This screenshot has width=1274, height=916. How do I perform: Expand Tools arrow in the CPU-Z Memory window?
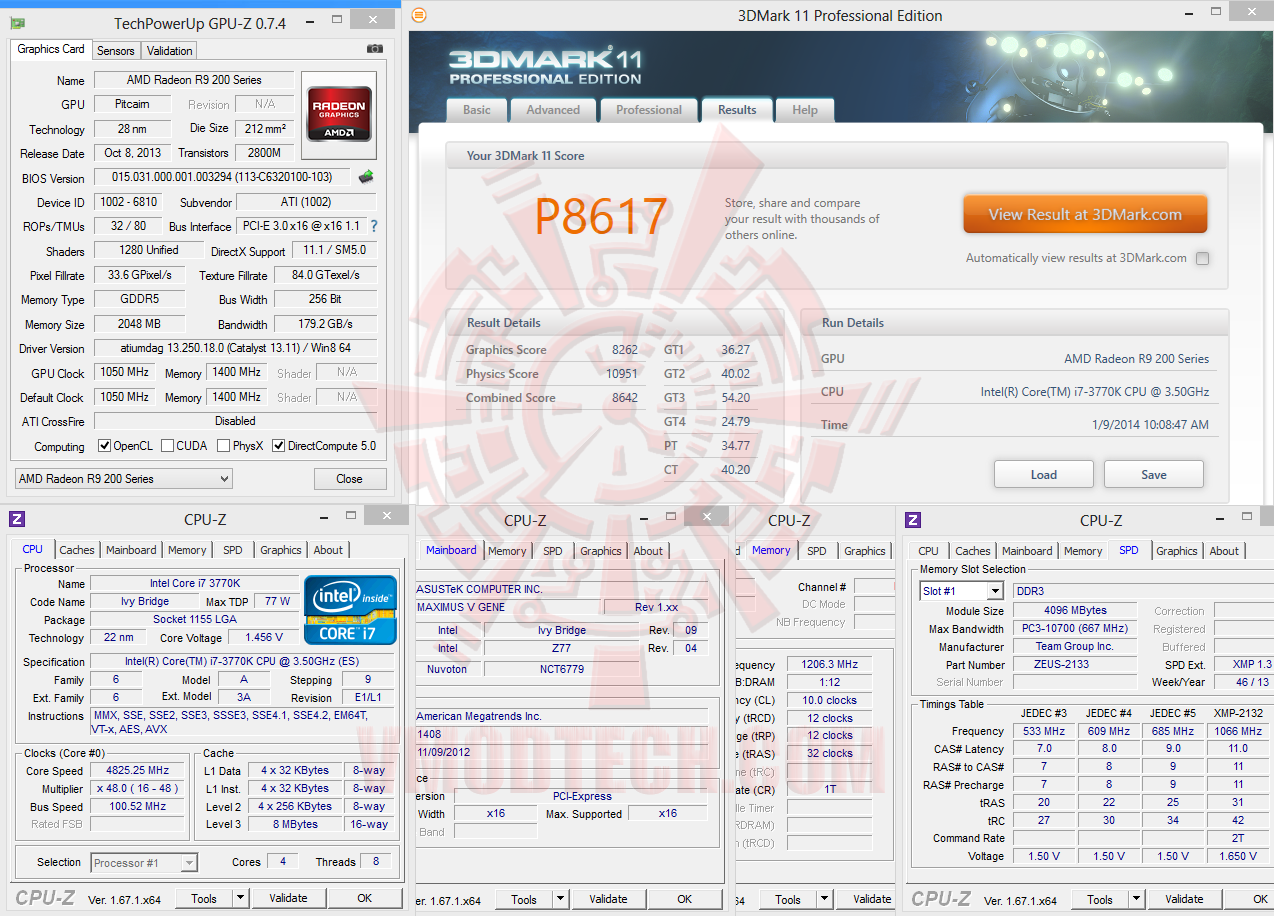tap(824, 899)
